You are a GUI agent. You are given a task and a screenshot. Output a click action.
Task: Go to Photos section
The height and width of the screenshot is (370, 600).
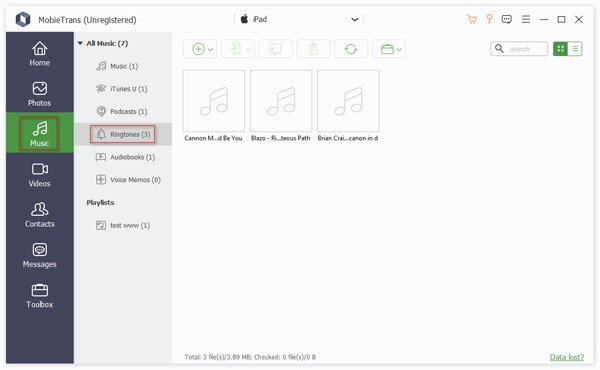pyautogui.click(x=39, y=94)
